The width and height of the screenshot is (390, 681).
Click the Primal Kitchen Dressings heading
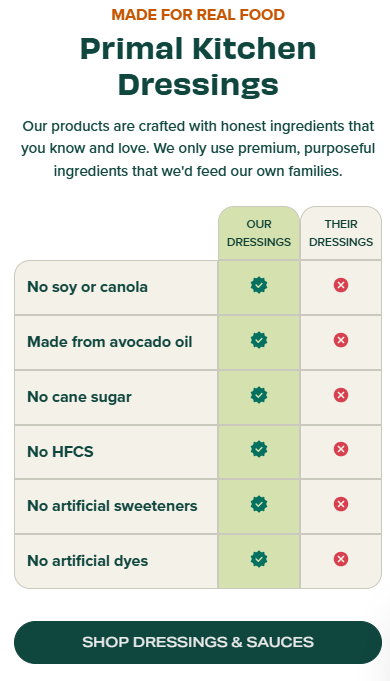198,66
